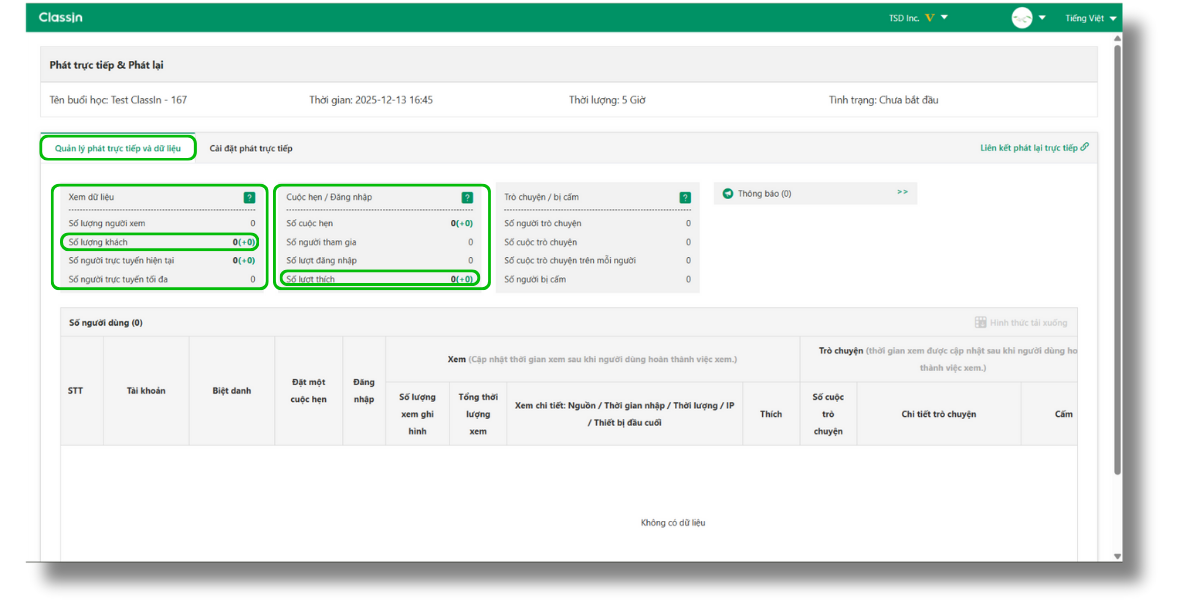The width and height of the screenshot is (1187, 606).
Task: Select Quản lý phát trực tiếp và dữ liệu tab
Action: point(118,149)
